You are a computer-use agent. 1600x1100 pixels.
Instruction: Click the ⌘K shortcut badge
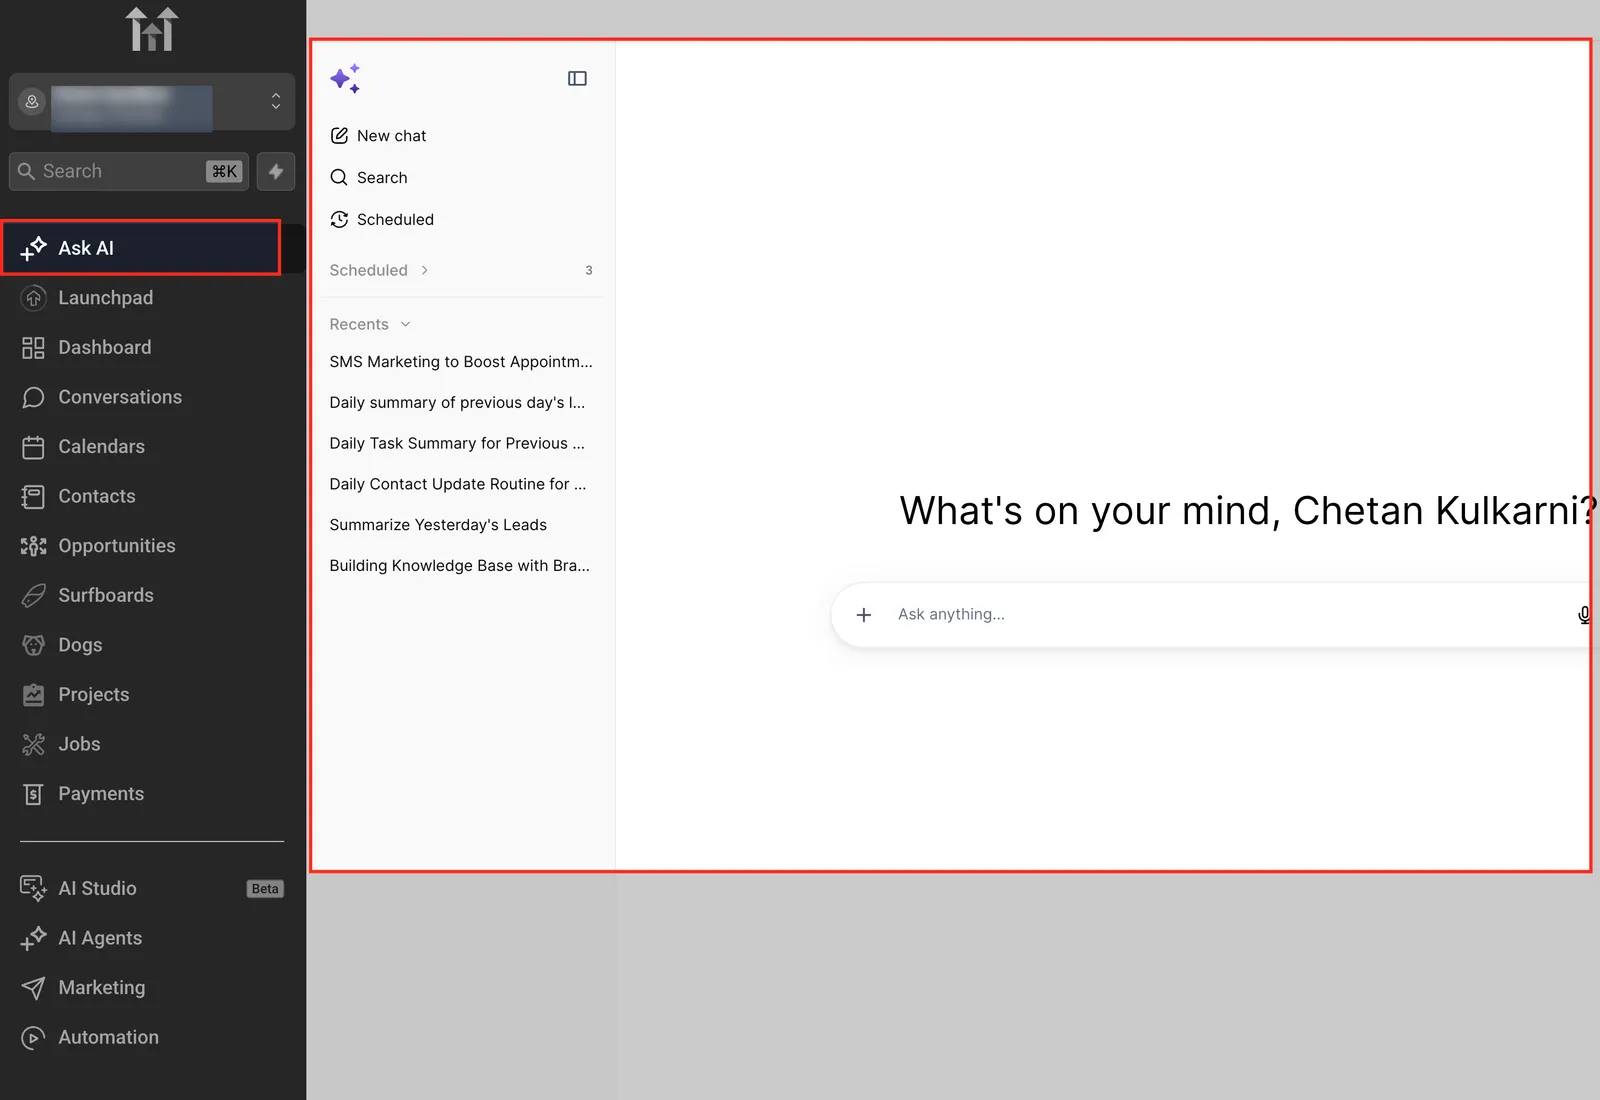point(225,172)
